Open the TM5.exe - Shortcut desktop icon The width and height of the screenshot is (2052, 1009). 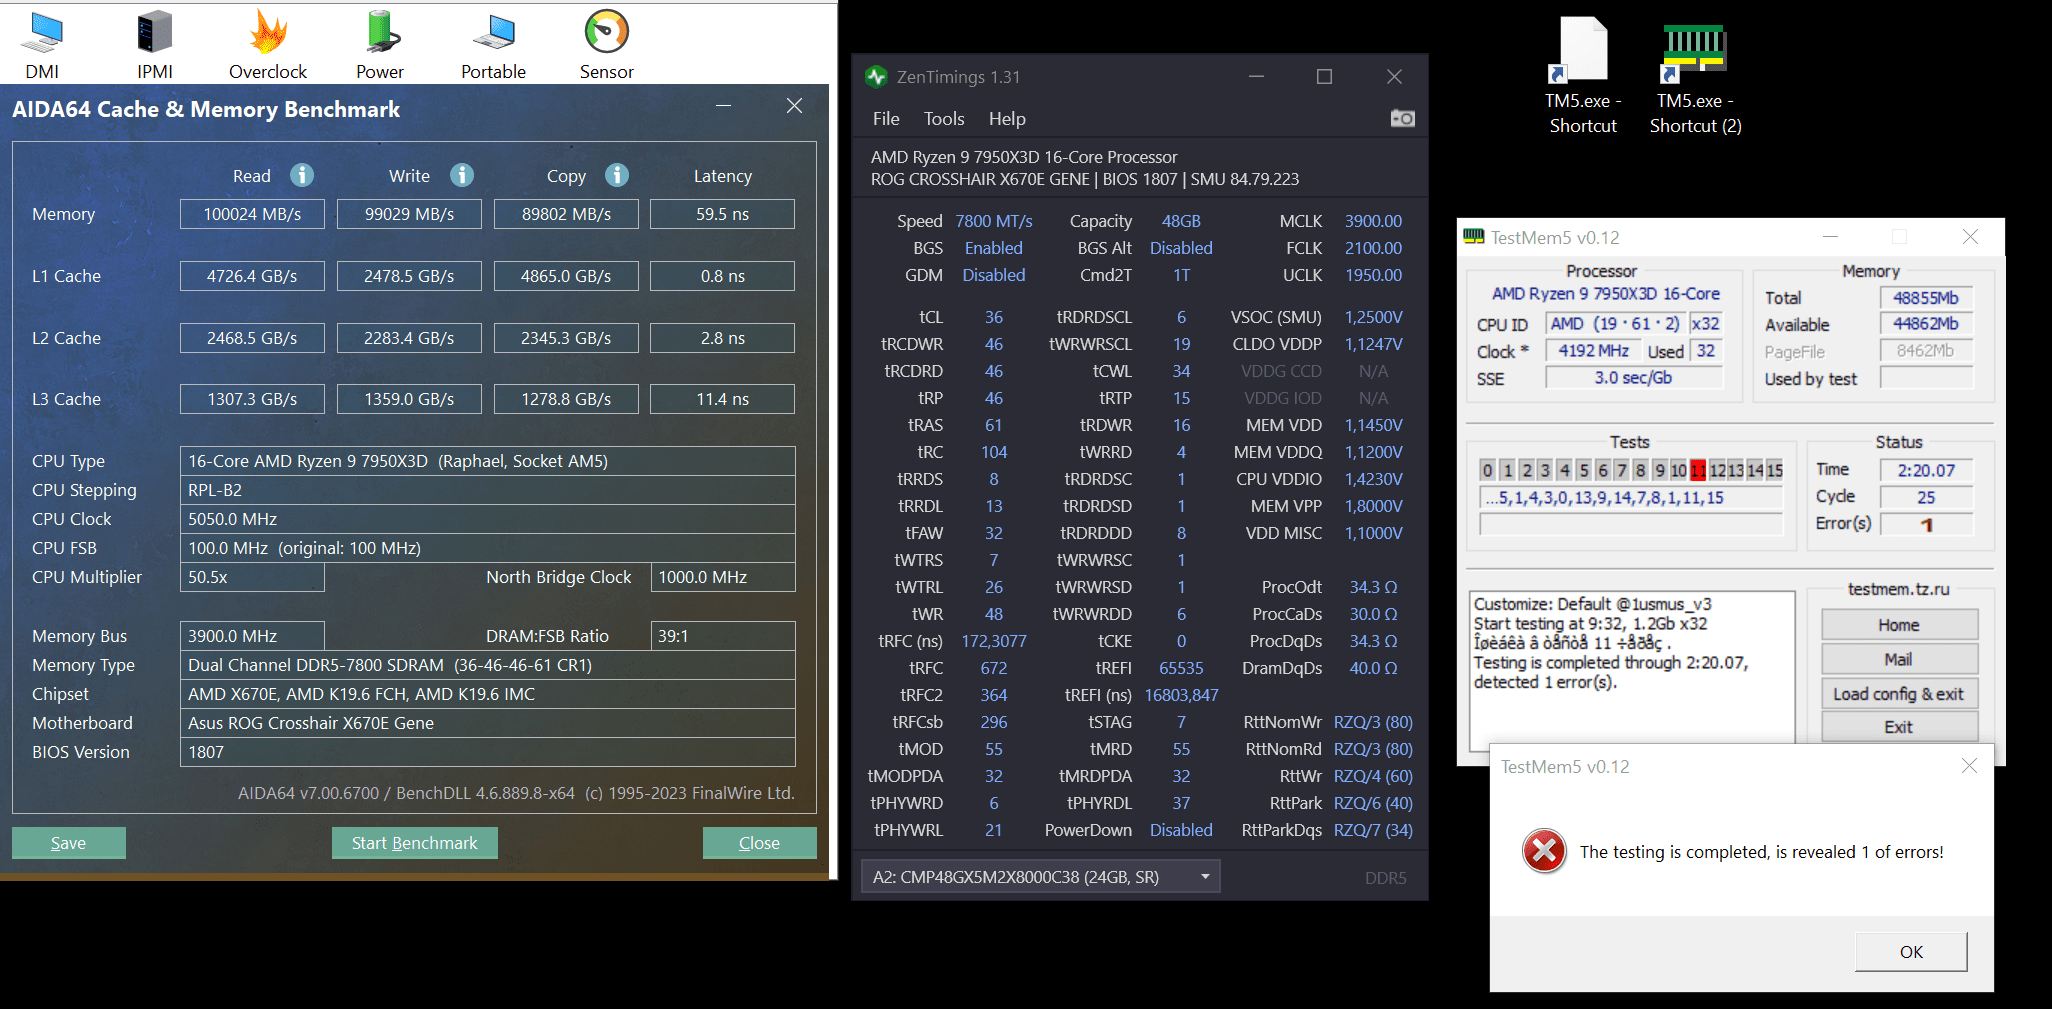pos(1583,75)
